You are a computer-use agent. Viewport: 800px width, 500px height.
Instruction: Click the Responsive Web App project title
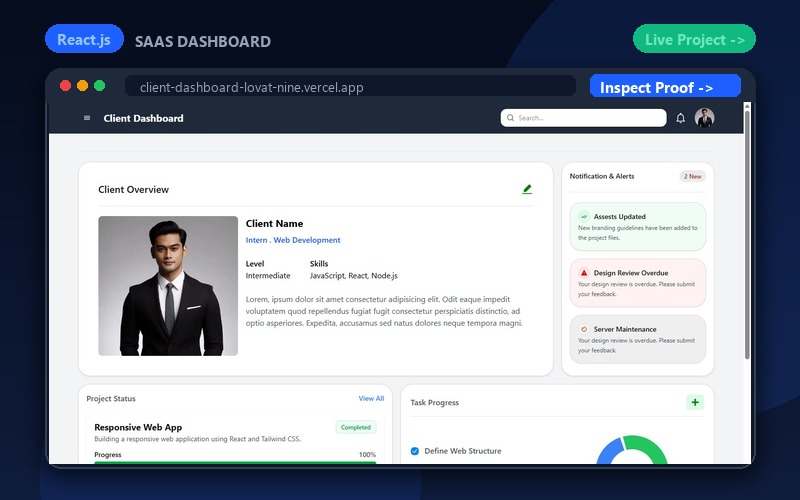138,427
